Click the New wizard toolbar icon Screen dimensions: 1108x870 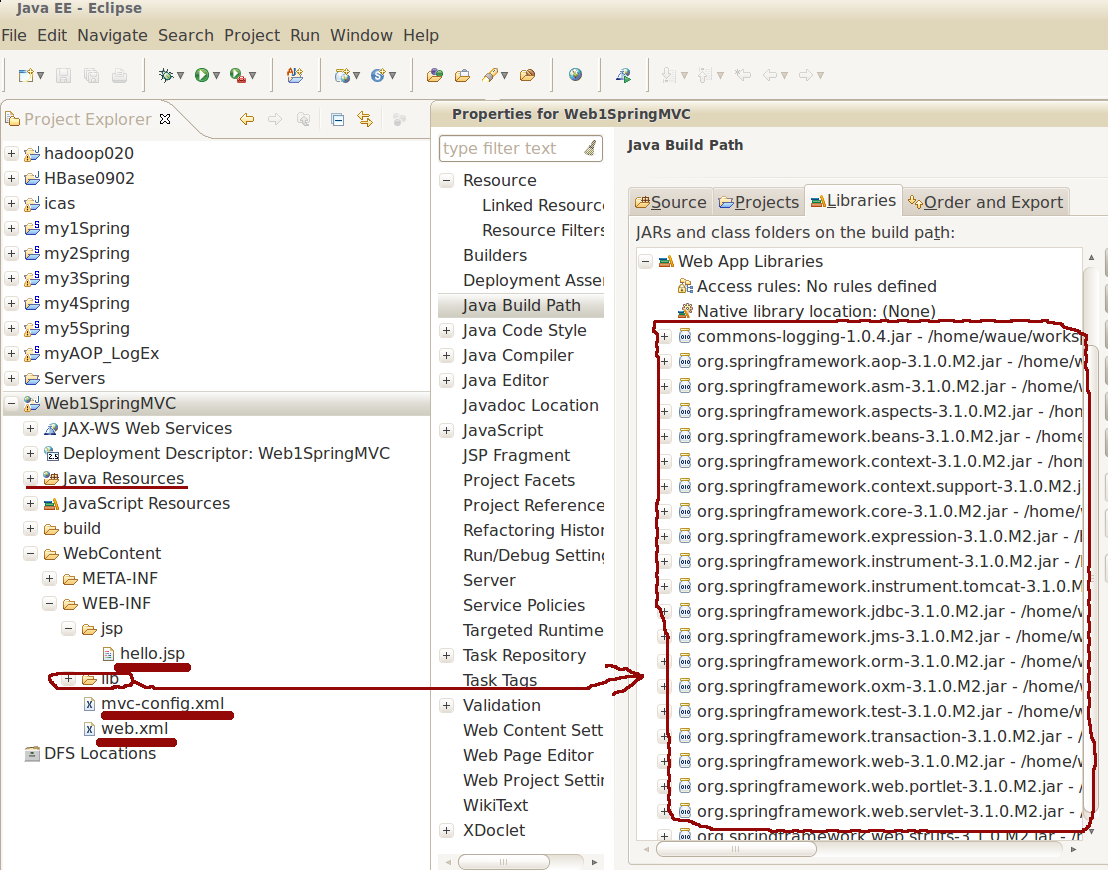coord(25,75)
